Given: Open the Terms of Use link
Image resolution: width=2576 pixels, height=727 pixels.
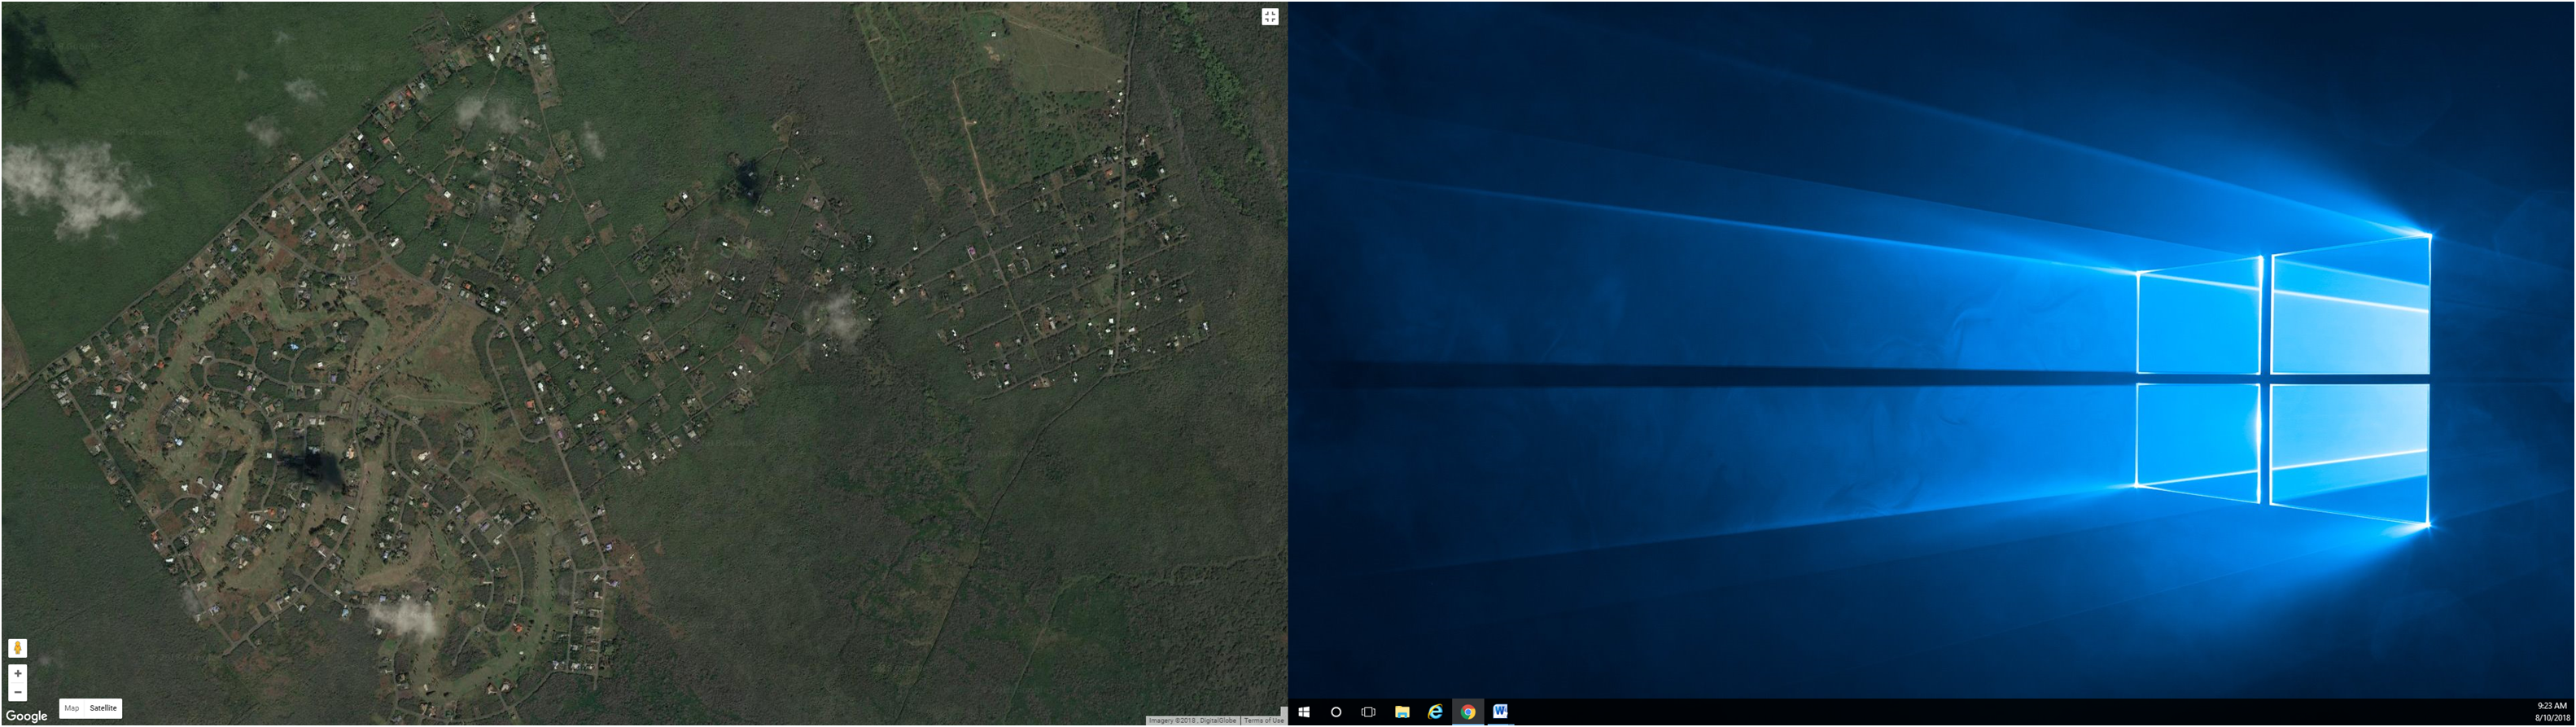Looking at the screenshot, I should point(1263,720).
